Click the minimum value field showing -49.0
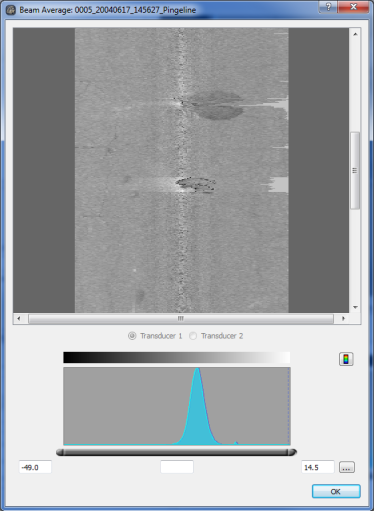 click(x=35, y=467)
